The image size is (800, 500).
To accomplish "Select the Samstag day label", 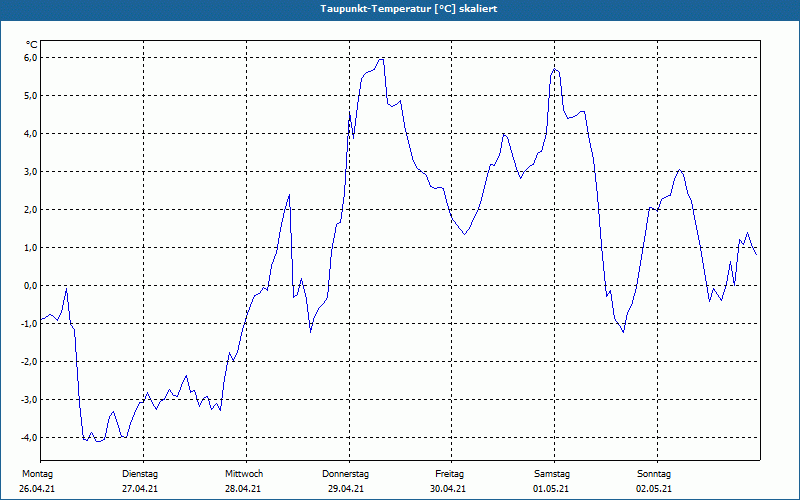I will point(552,474).
